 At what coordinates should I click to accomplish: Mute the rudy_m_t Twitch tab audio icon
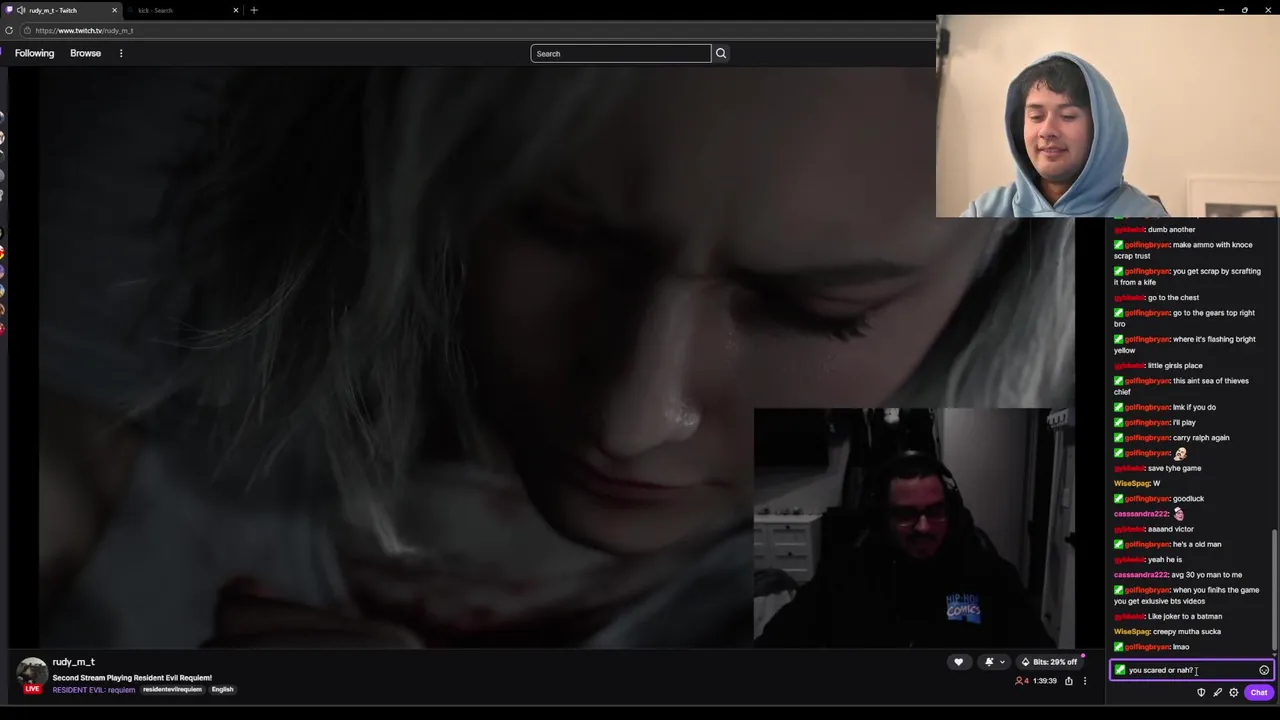(x=21, y=10)
